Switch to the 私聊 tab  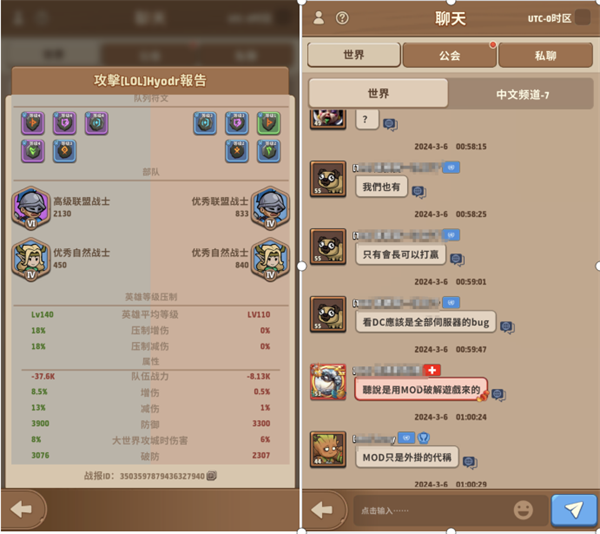[545, 55]
